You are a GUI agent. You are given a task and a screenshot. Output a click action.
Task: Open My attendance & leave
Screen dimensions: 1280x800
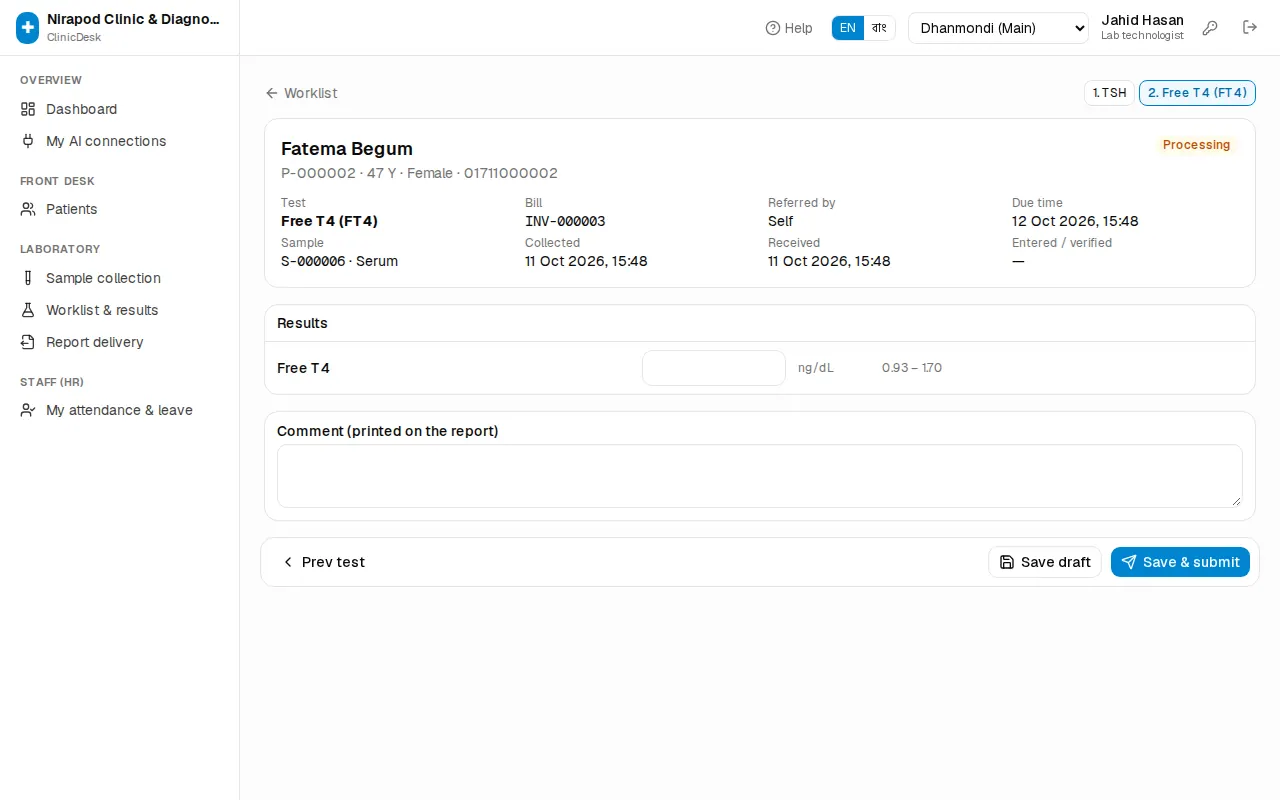point(120,410)
